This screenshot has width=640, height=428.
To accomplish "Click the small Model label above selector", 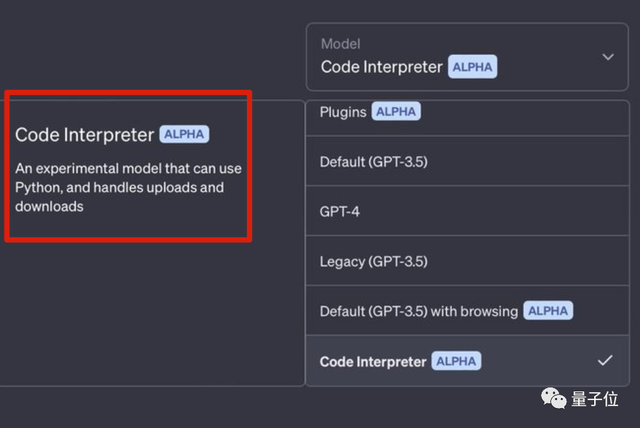I will (x=339, y=44).
